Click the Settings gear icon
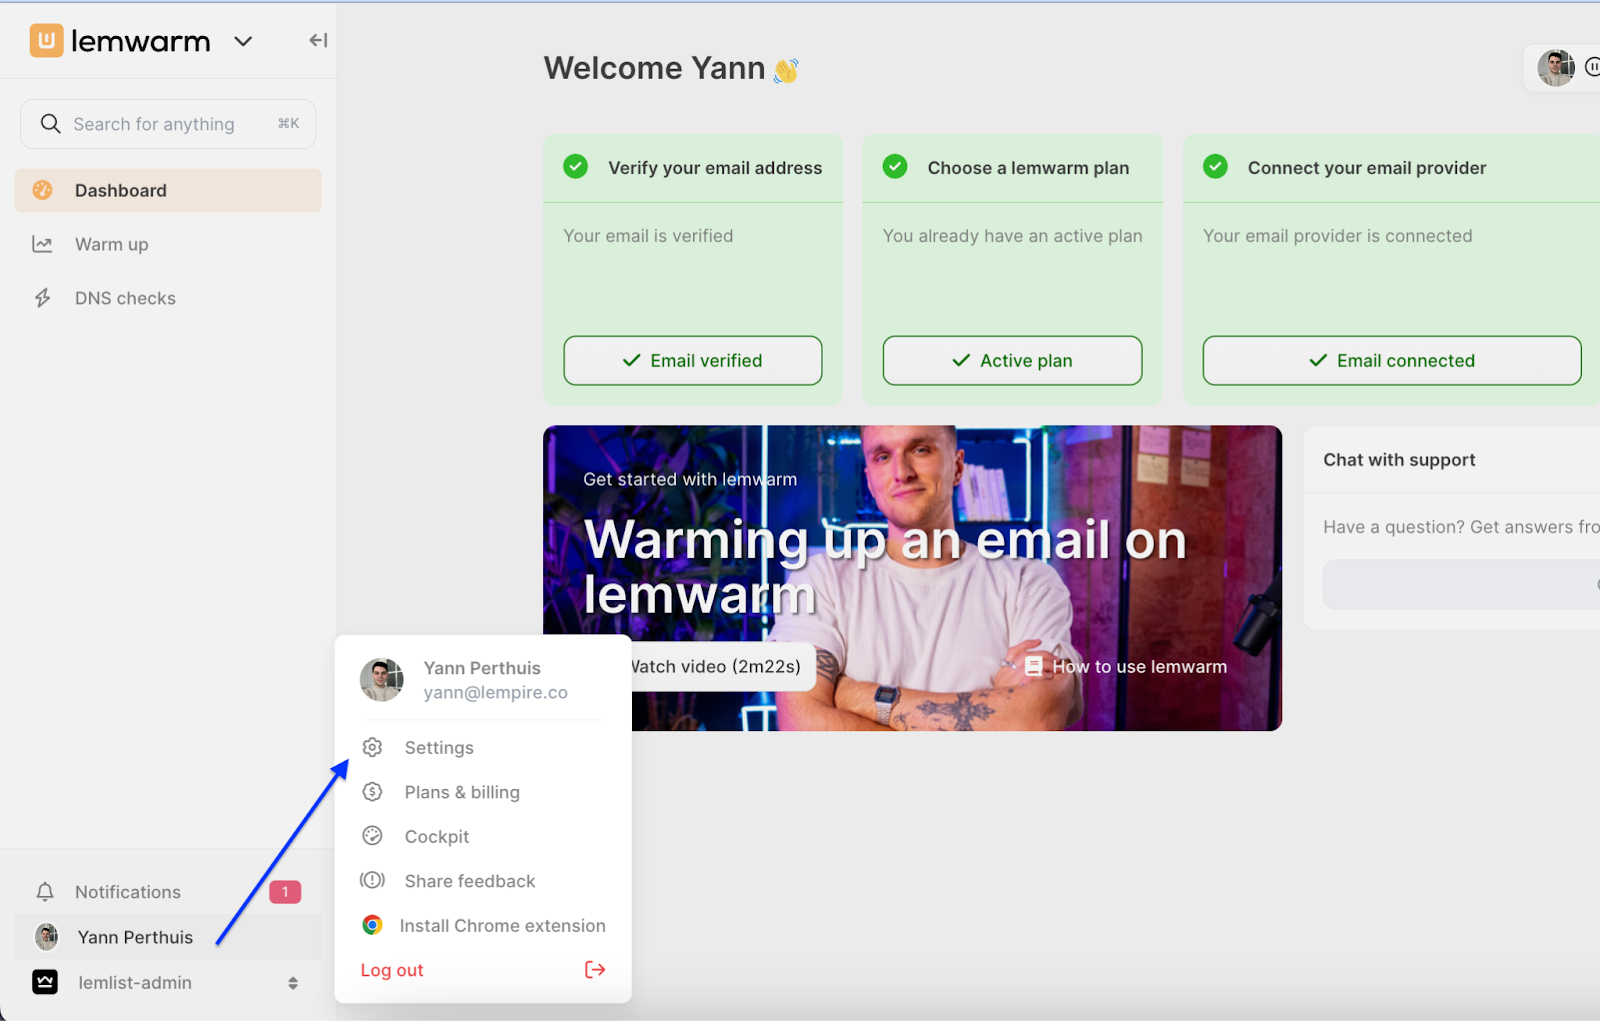Viewport: 1600px width, 1021px height. click(x=372, y=747)
